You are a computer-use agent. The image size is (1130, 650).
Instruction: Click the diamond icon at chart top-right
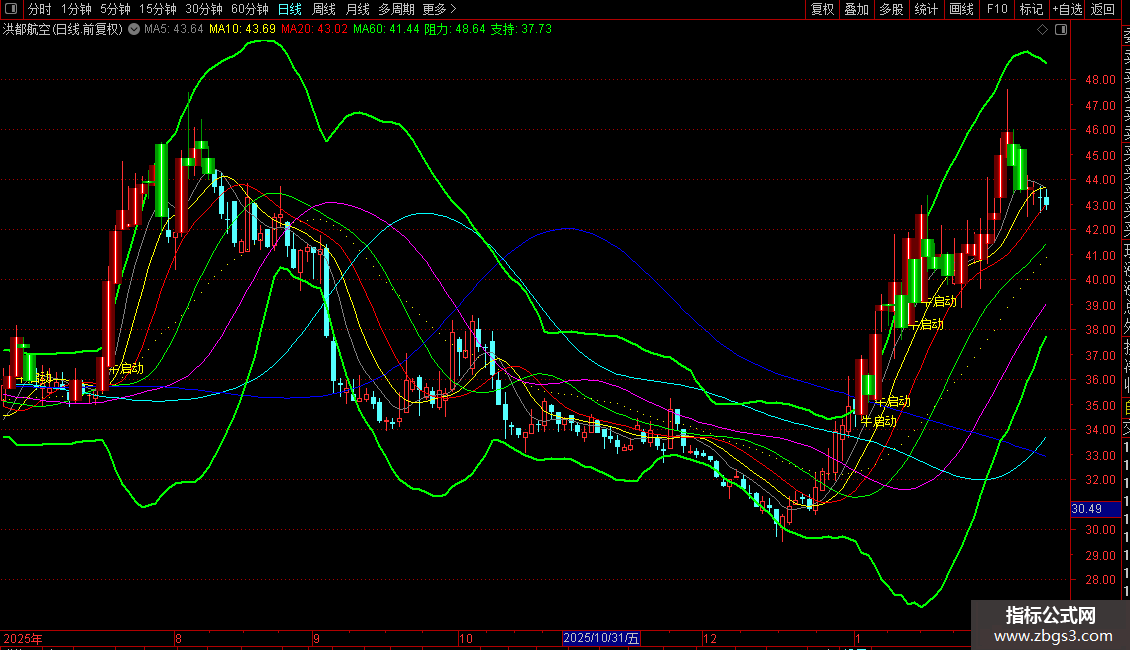(1043, 30)
